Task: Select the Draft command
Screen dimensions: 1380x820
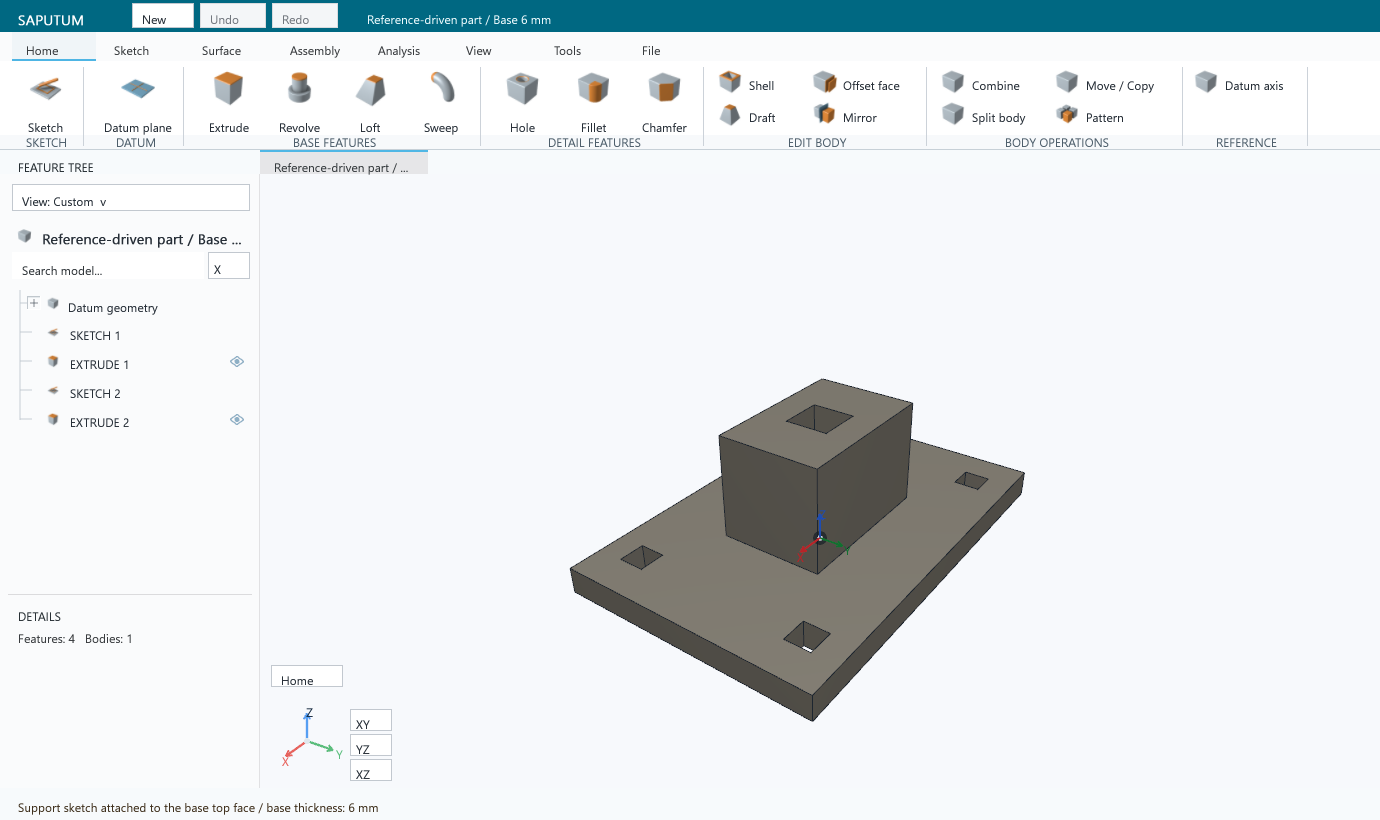Action: point(747,117)
